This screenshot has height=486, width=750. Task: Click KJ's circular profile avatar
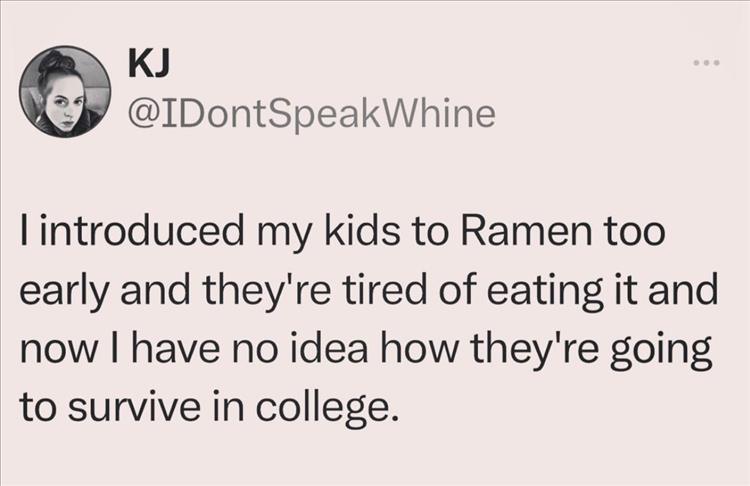pyautogui.click(x=66, y=91)
